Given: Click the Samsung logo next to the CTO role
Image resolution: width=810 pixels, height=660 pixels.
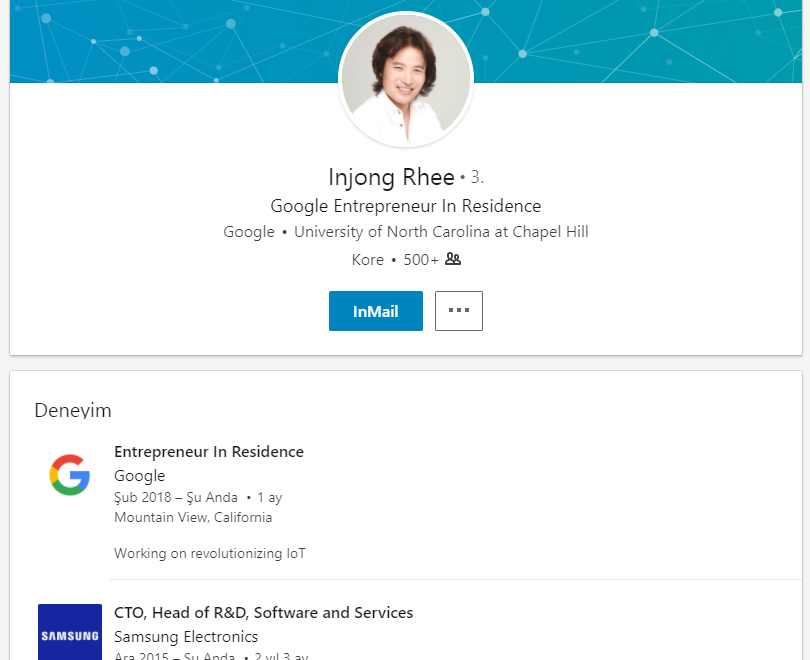Looking at the screenshot, I should pyautogui.click(x=68, y=632).
